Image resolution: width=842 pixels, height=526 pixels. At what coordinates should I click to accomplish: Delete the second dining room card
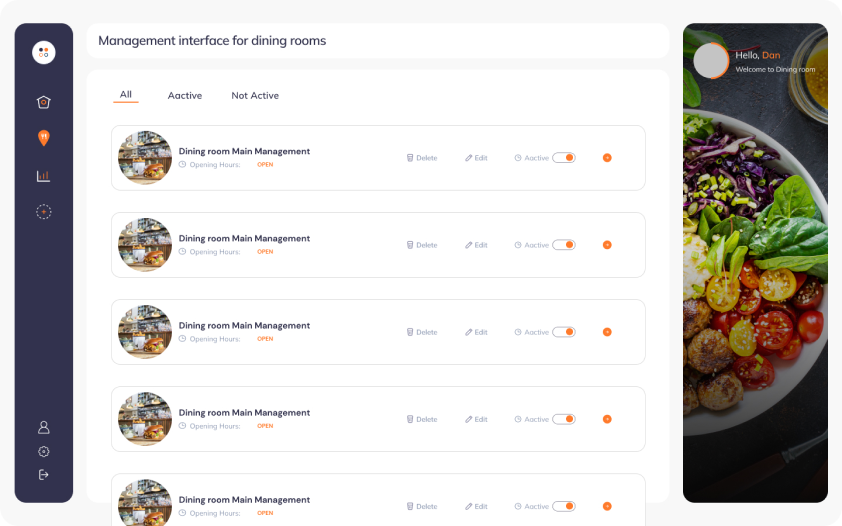pyautogui.click(x=422, y=245)
